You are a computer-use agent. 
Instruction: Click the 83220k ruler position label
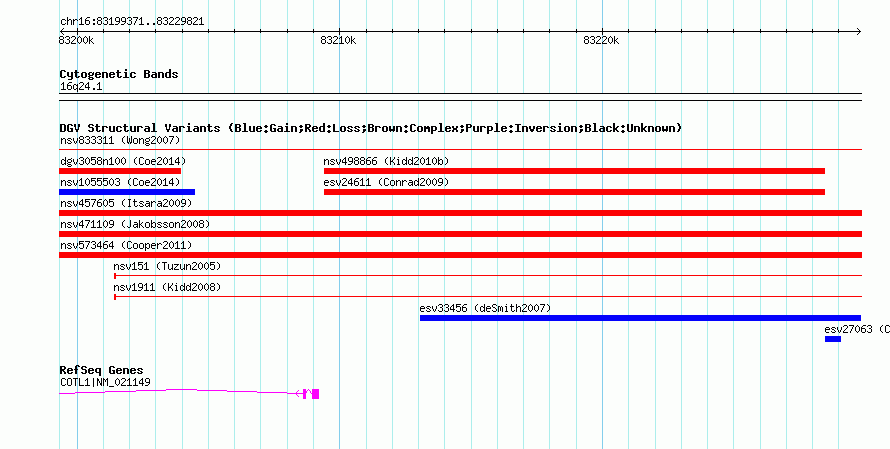click(601, 41)
